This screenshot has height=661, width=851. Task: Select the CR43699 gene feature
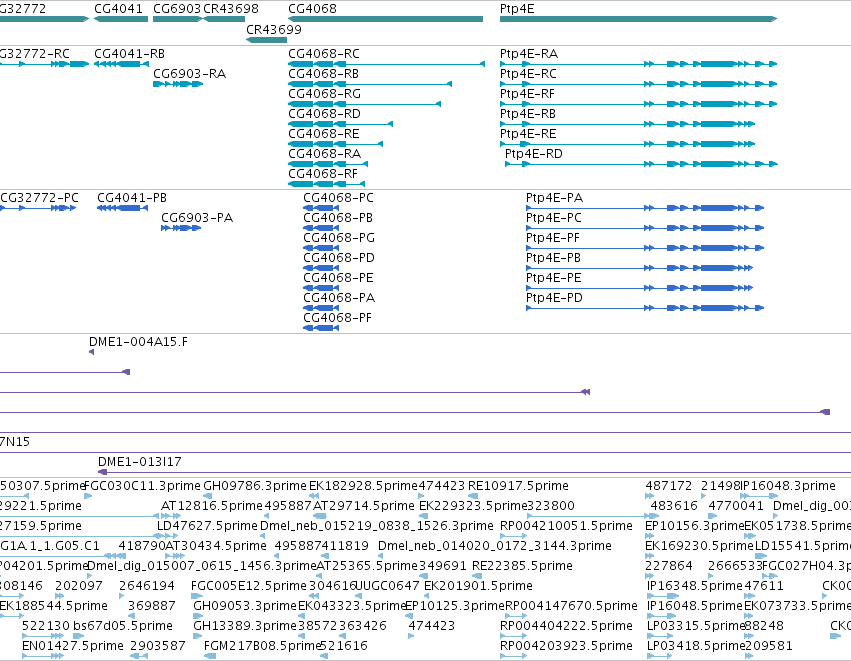pyautogui.click(x=266, y=40)
